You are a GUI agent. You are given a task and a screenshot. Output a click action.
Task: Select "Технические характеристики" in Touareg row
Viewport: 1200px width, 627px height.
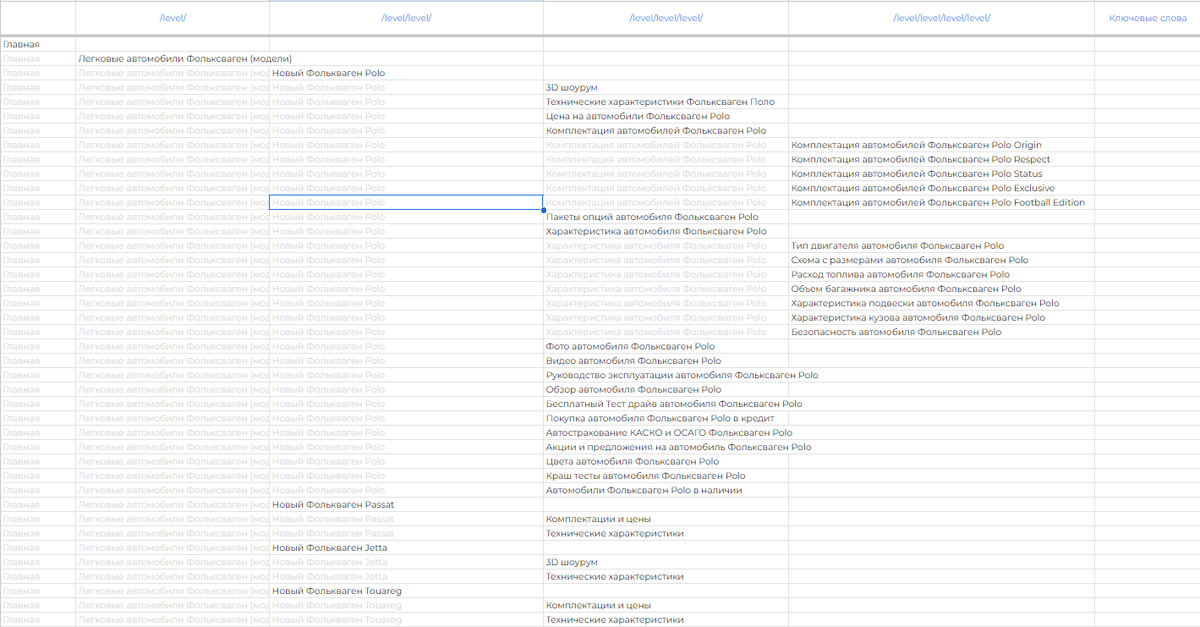pos(666,620)
